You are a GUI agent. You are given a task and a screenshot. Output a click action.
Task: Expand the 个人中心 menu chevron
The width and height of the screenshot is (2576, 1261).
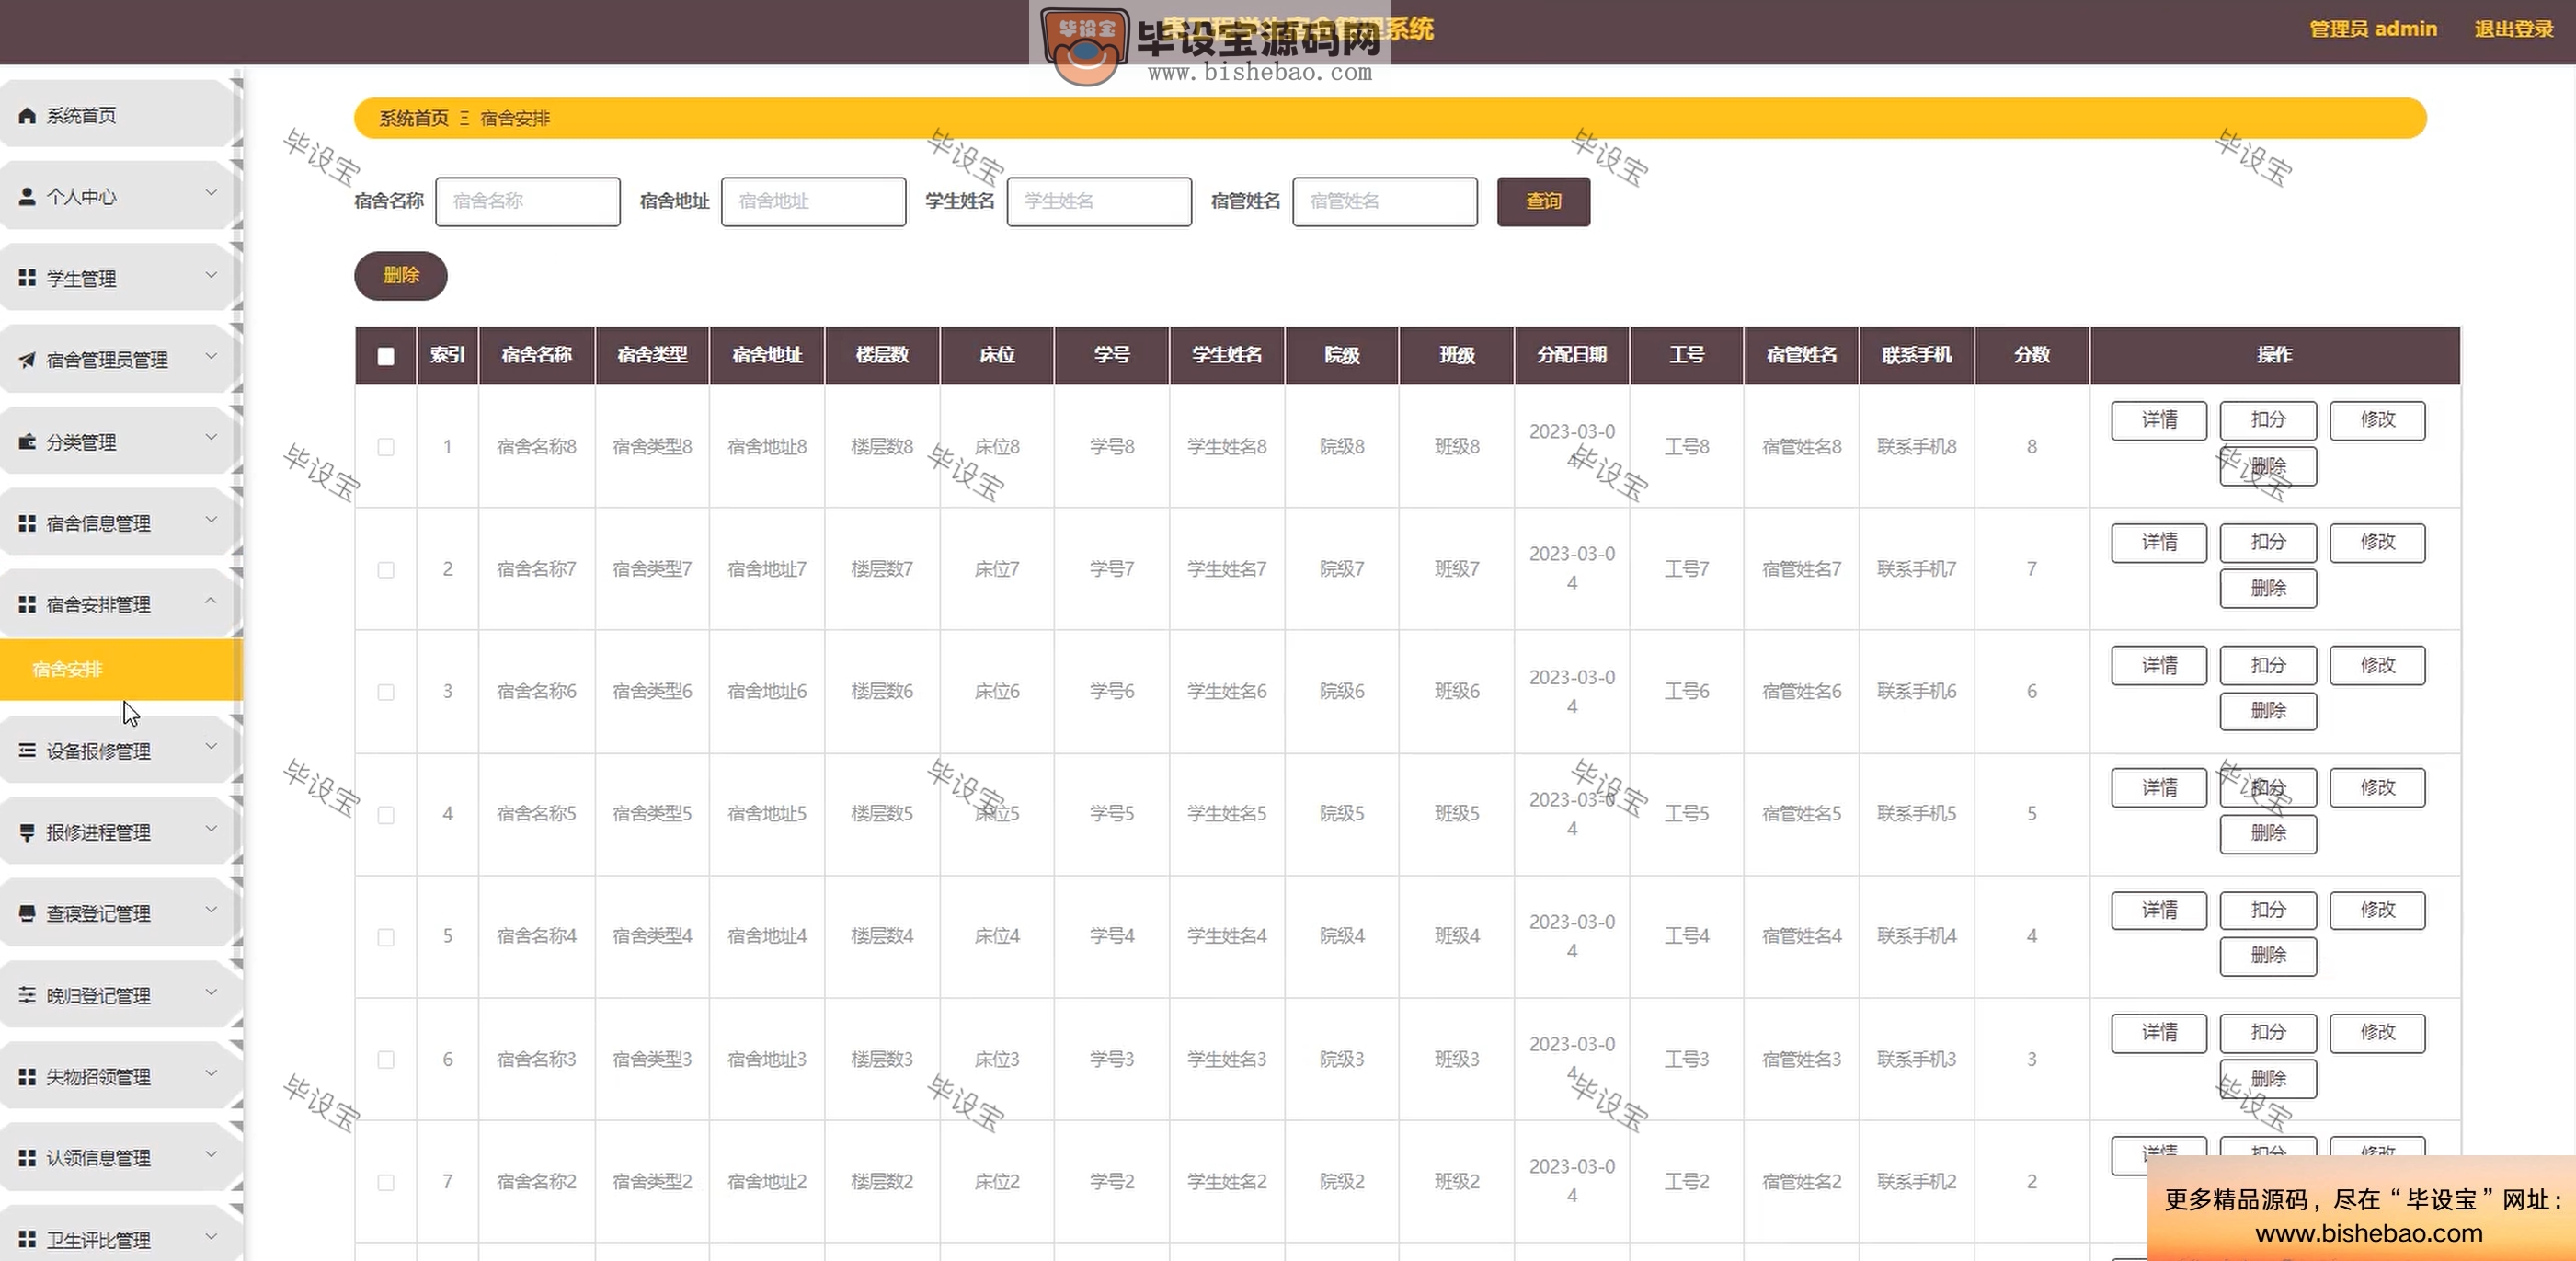click(x=211, y=193)
